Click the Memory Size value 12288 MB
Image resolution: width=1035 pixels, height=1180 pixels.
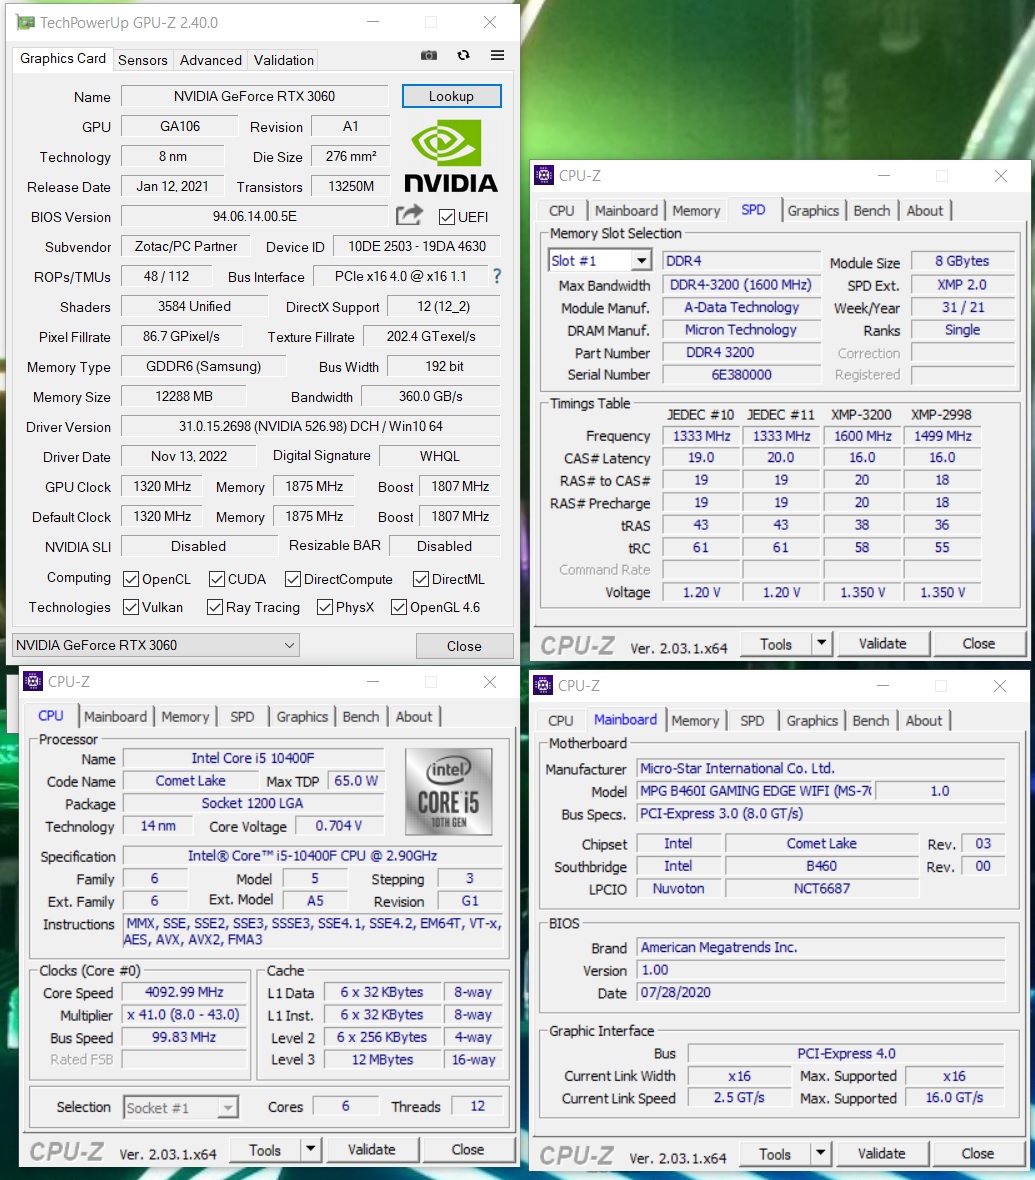click(x=184, y=396)
